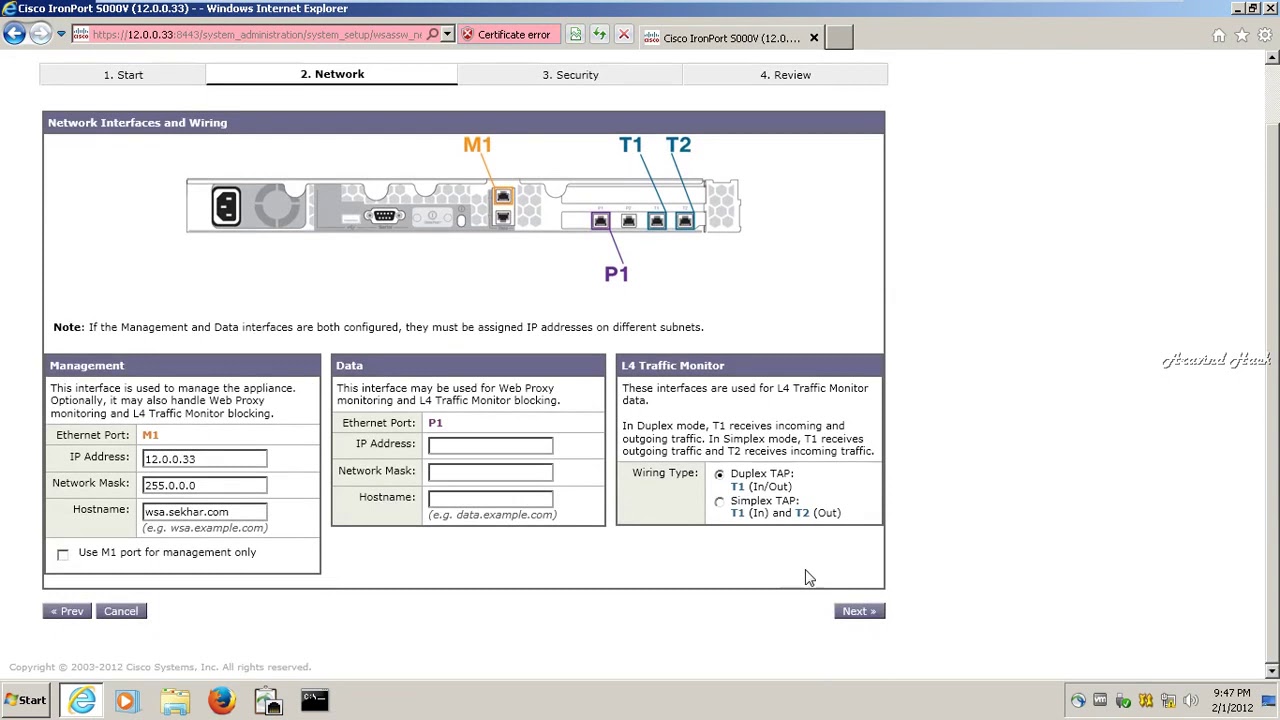Click the « Prev button
The image size is (1280, 720).
[x=67, y=611]
